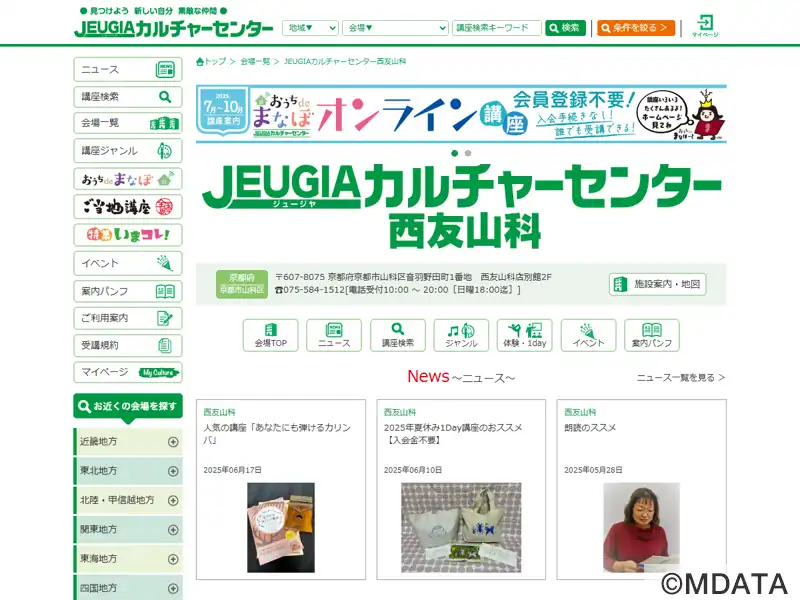Click the 会場TOP icon tile
Screen dimensions: 800x600
point(270,335)
